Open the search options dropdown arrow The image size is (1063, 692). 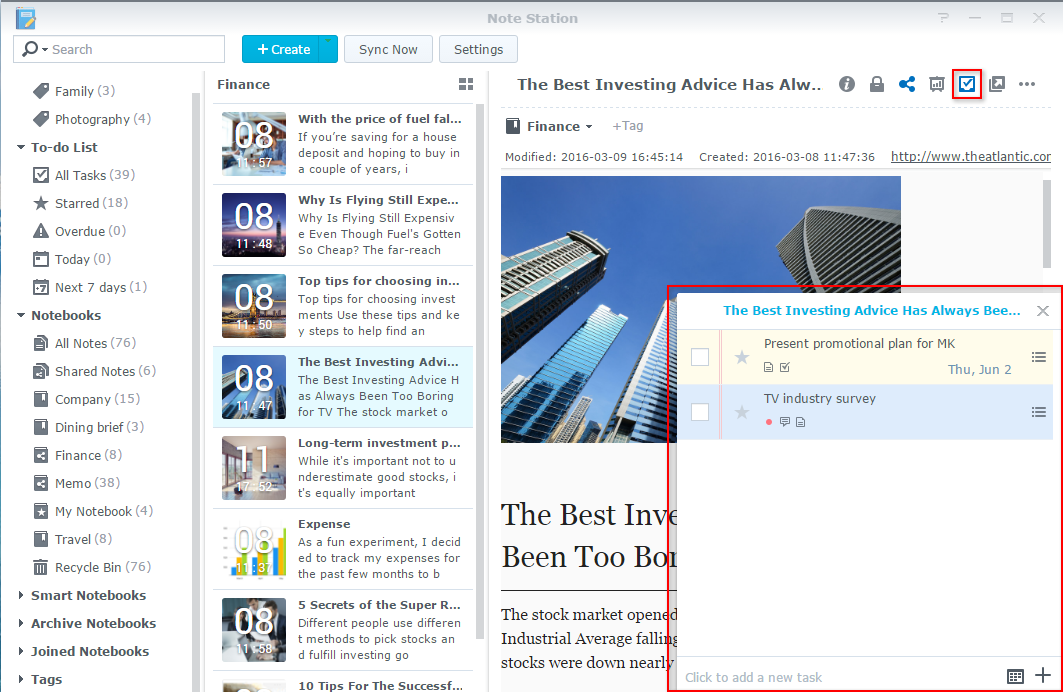(45, 50)
